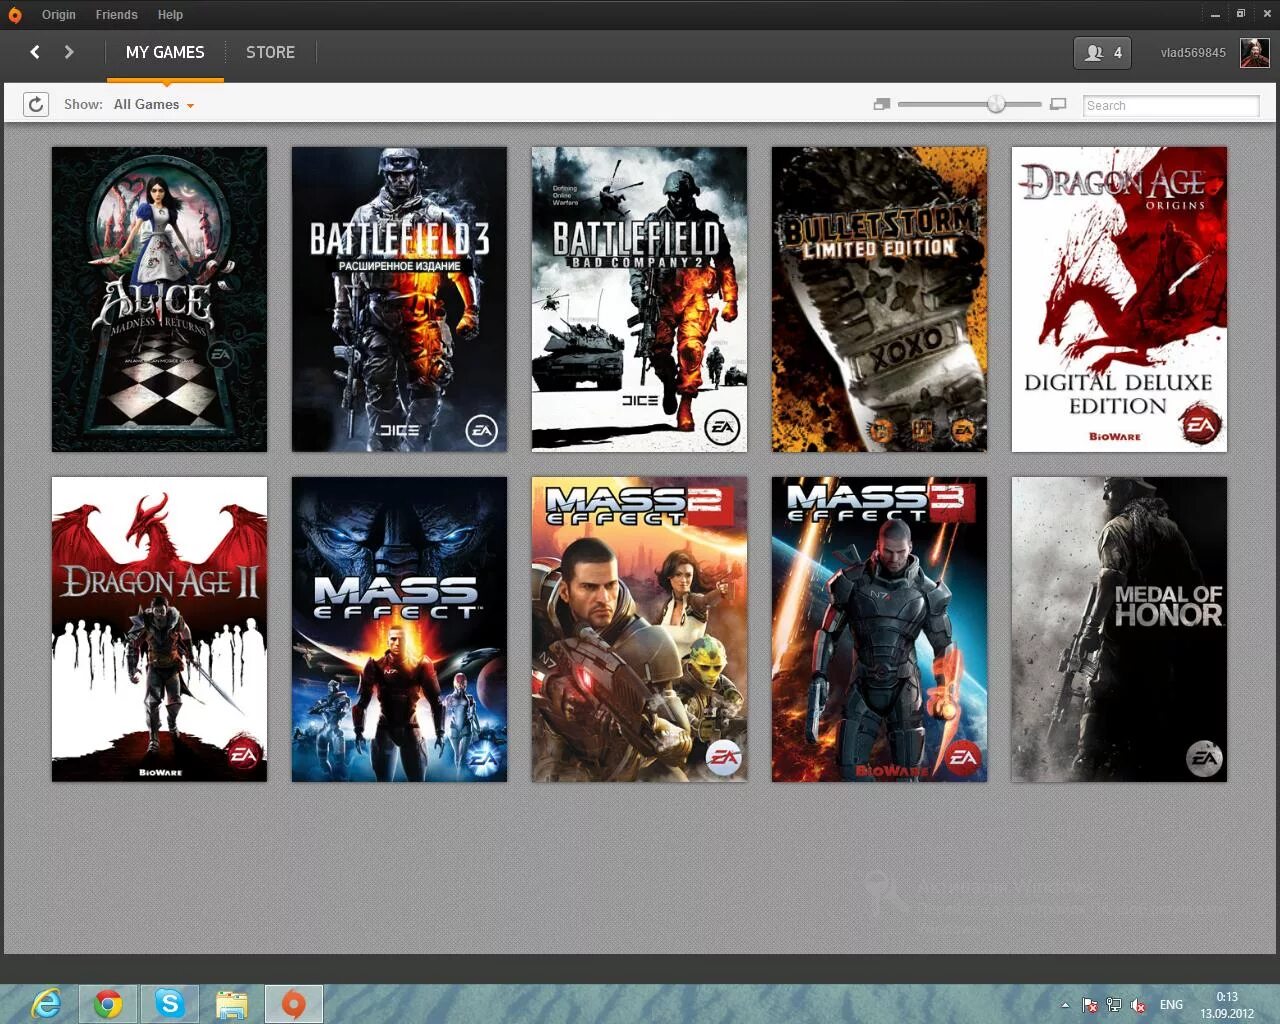Minimize the Origin window
Viewport: 1280px width, 1024px height.
pyautogui.click(x=1215, y=14)
